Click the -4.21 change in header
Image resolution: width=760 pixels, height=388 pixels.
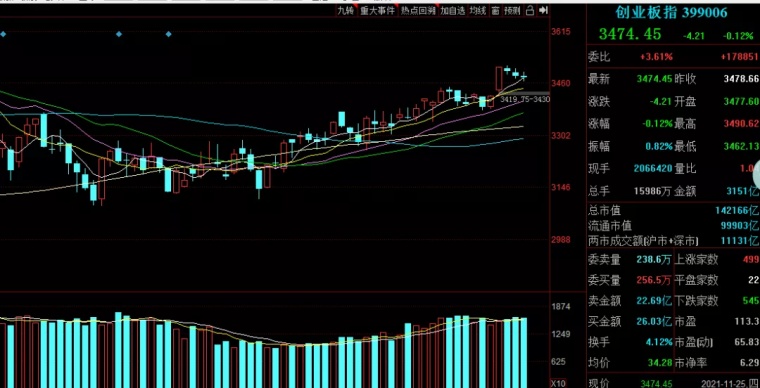click(694, 36)
